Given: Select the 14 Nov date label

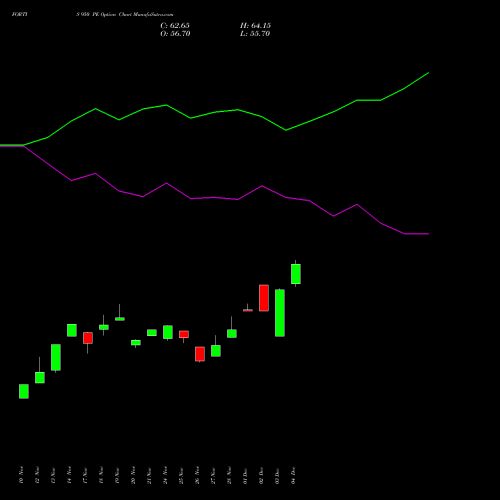Looking at the screenshot, I should (69, 475).
